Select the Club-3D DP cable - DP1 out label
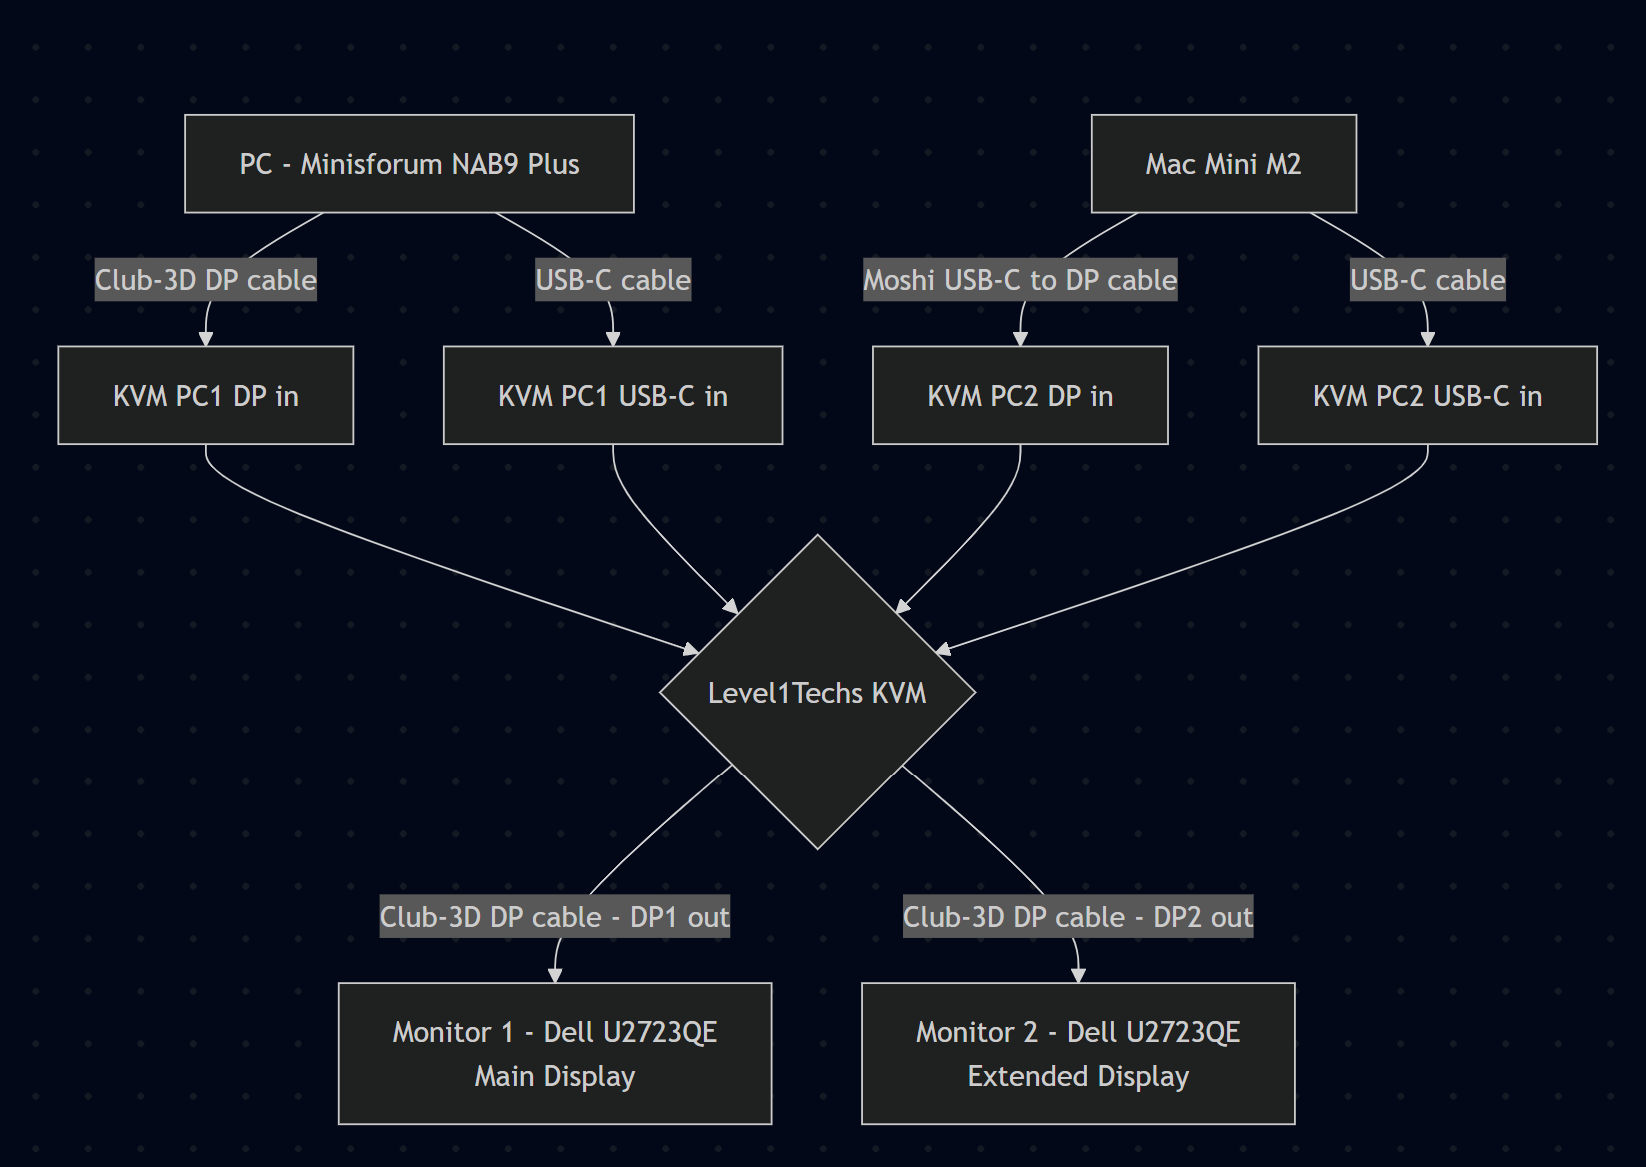 tap(555, 917)
